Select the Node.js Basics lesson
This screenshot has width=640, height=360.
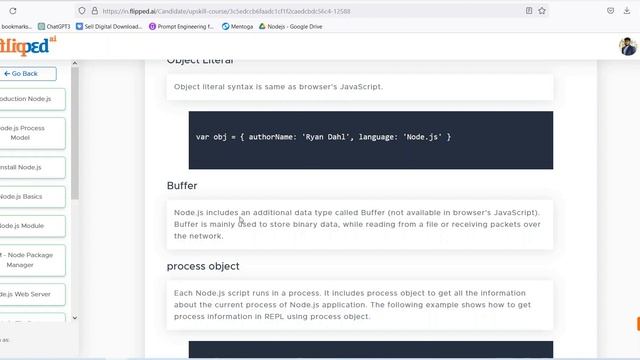(x=32, y=197)
